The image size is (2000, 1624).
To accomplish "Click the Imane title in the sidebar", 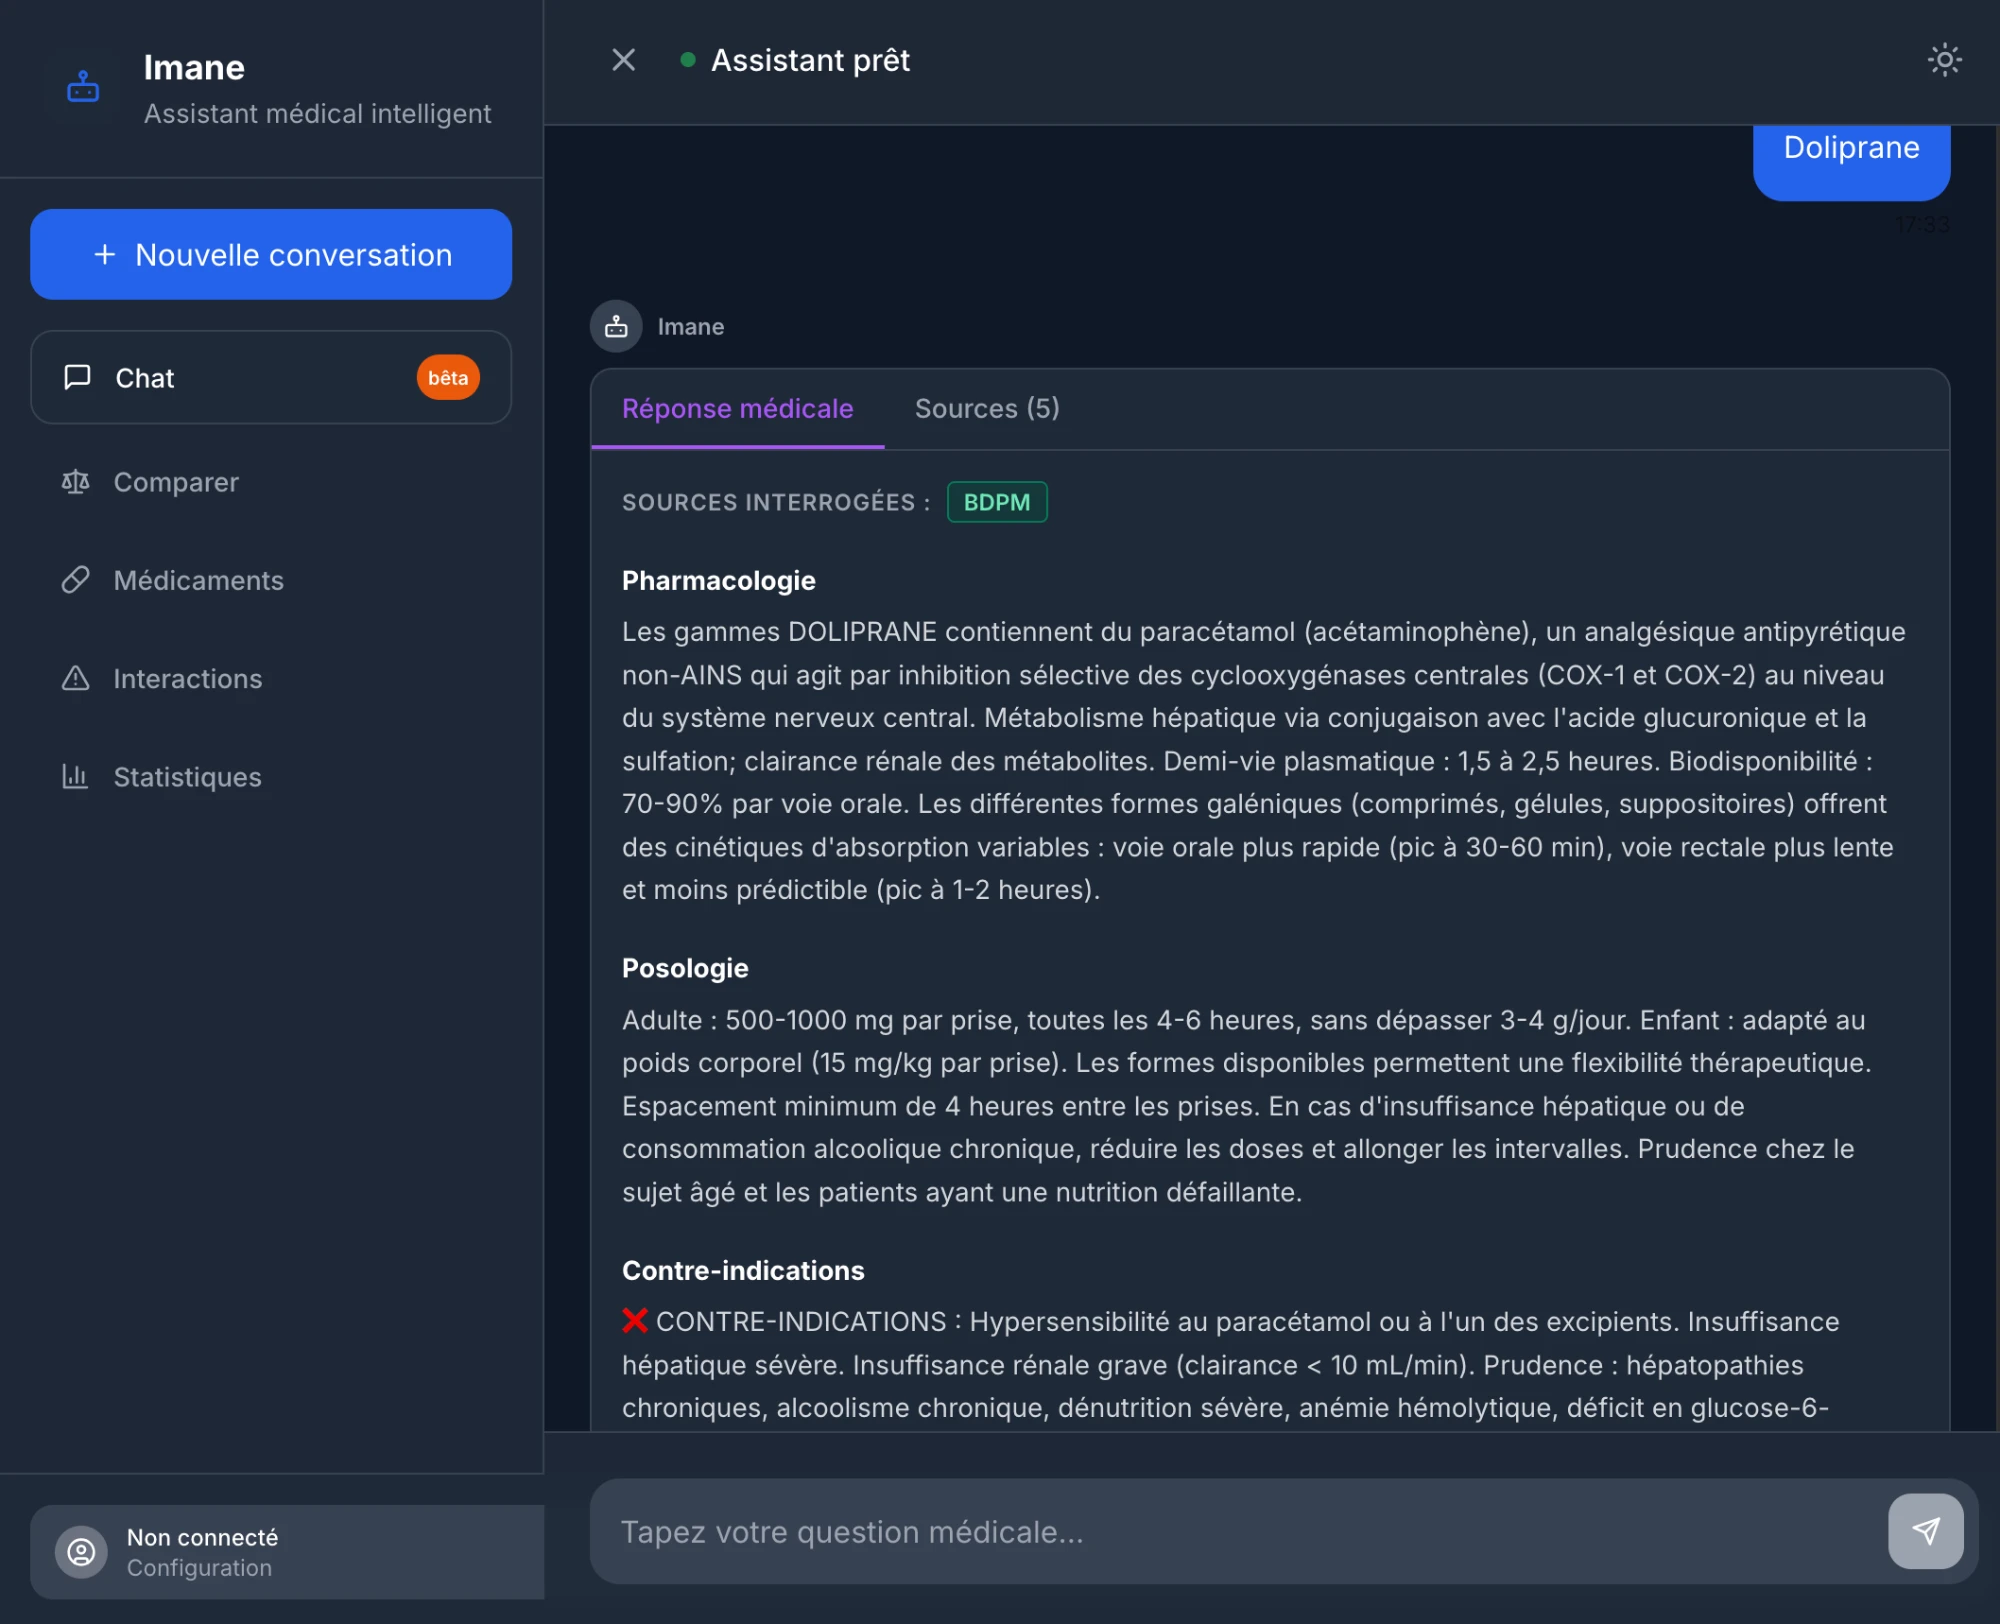I will point(194,67).
